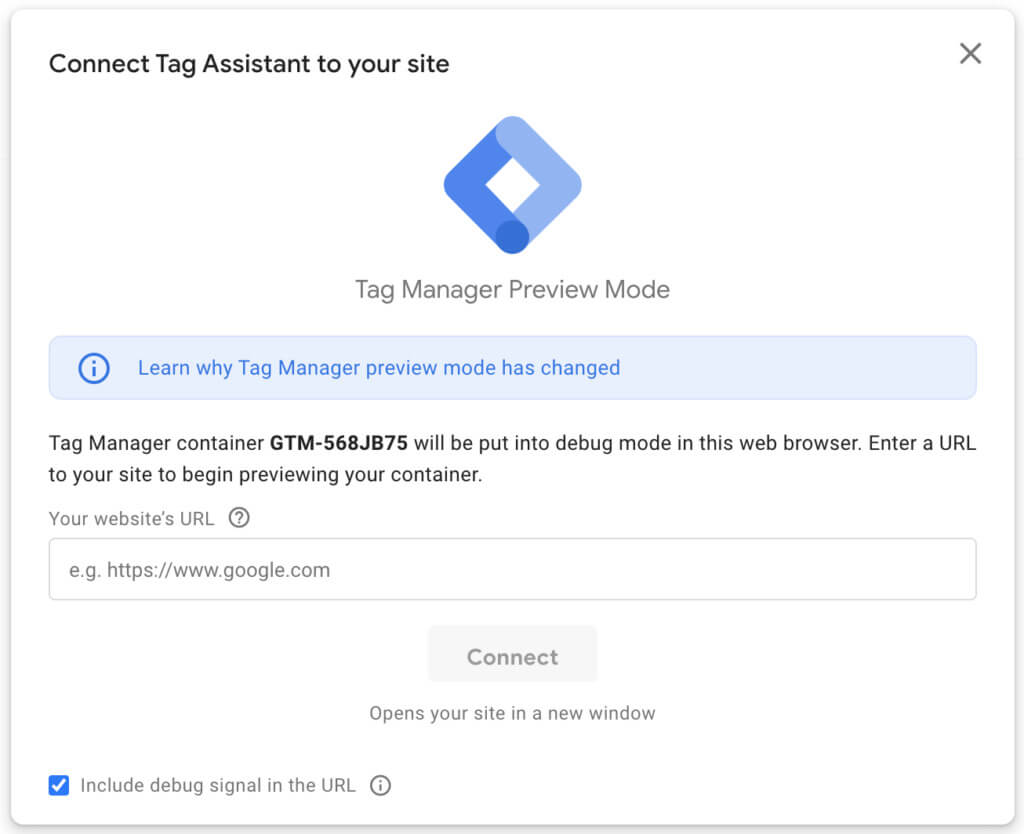The image size is (1024, 834).
Task: Open the help icon beside Your website's URL
Action: pyautogui.click(x=238, y=517)
